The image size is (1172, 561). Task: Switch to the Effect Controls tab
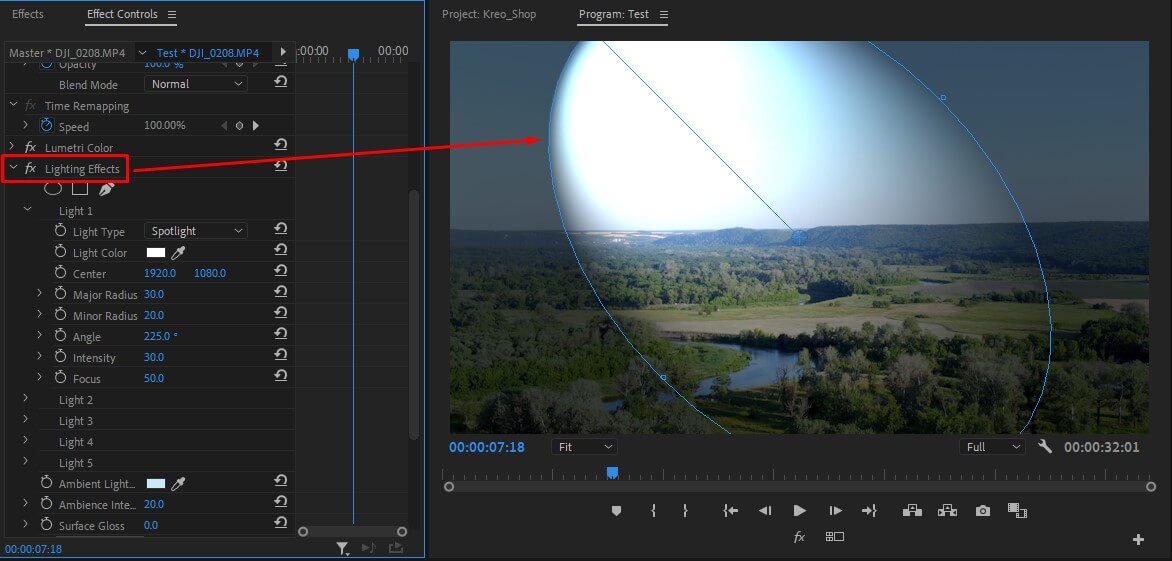123,14
